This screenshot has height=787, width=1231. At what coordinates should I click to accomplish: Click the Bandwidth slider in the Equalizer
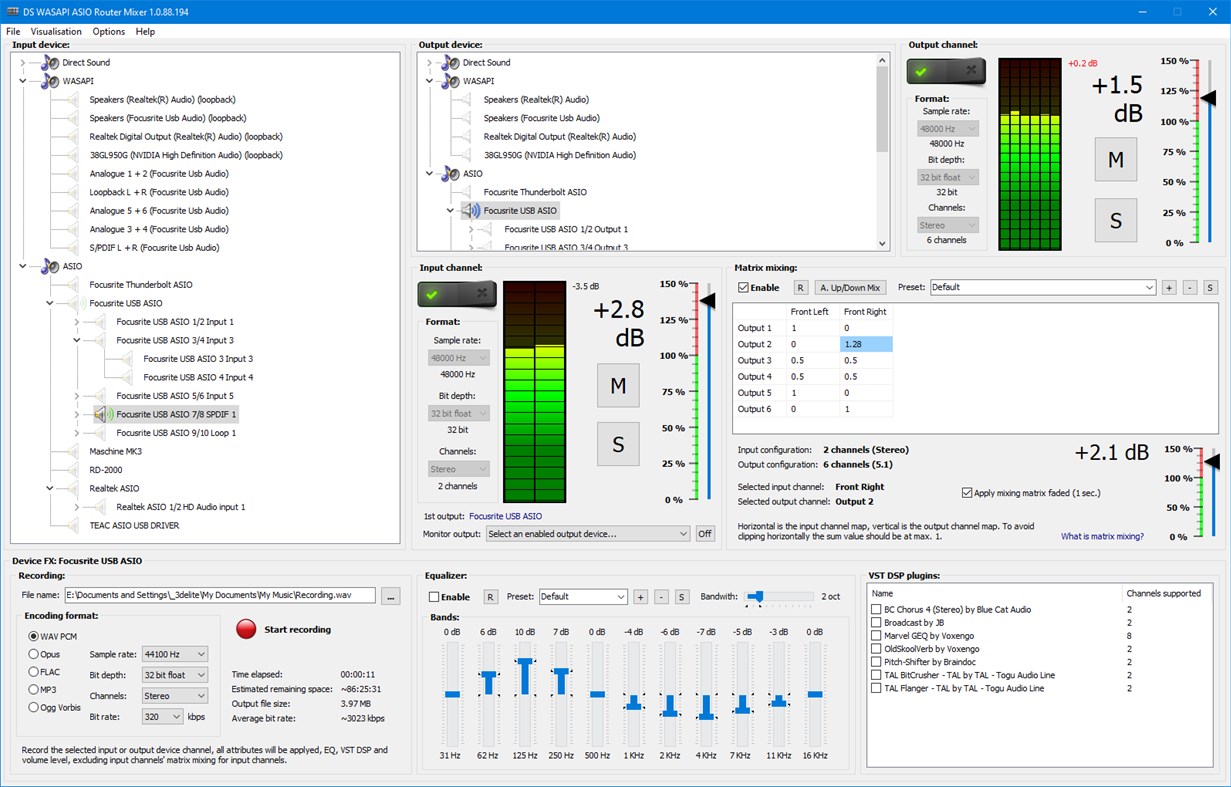point(759,596)
